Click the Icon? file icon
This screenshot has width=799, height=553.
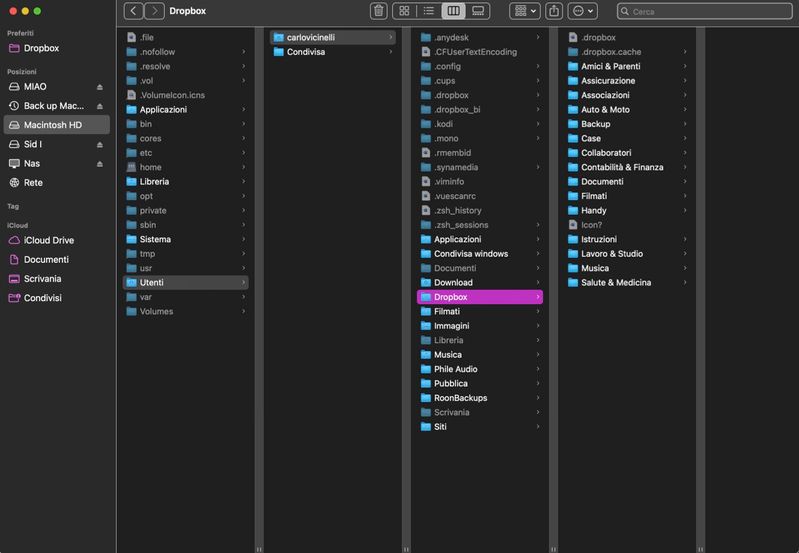573,225
